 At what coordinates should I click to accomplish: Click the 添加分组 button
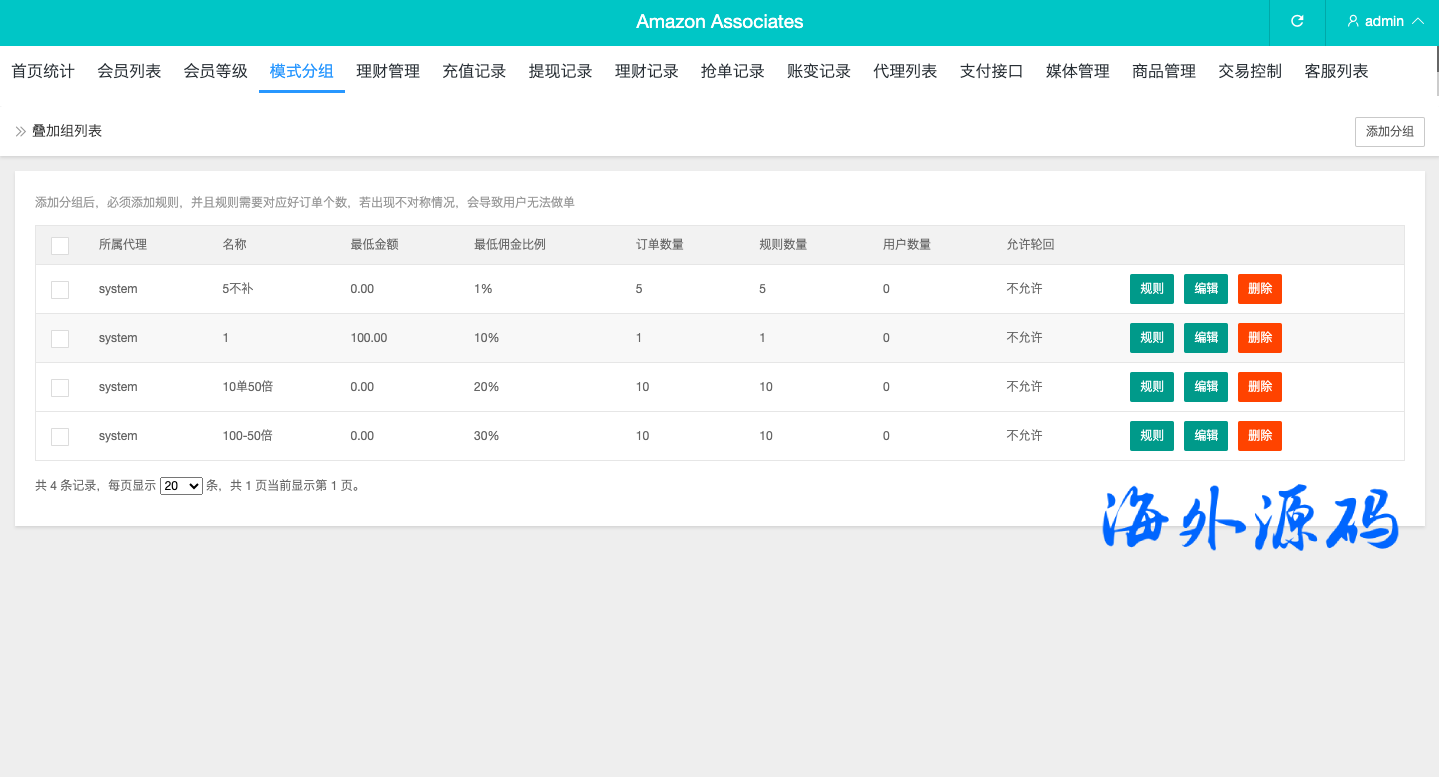(x=1389, y=132)
